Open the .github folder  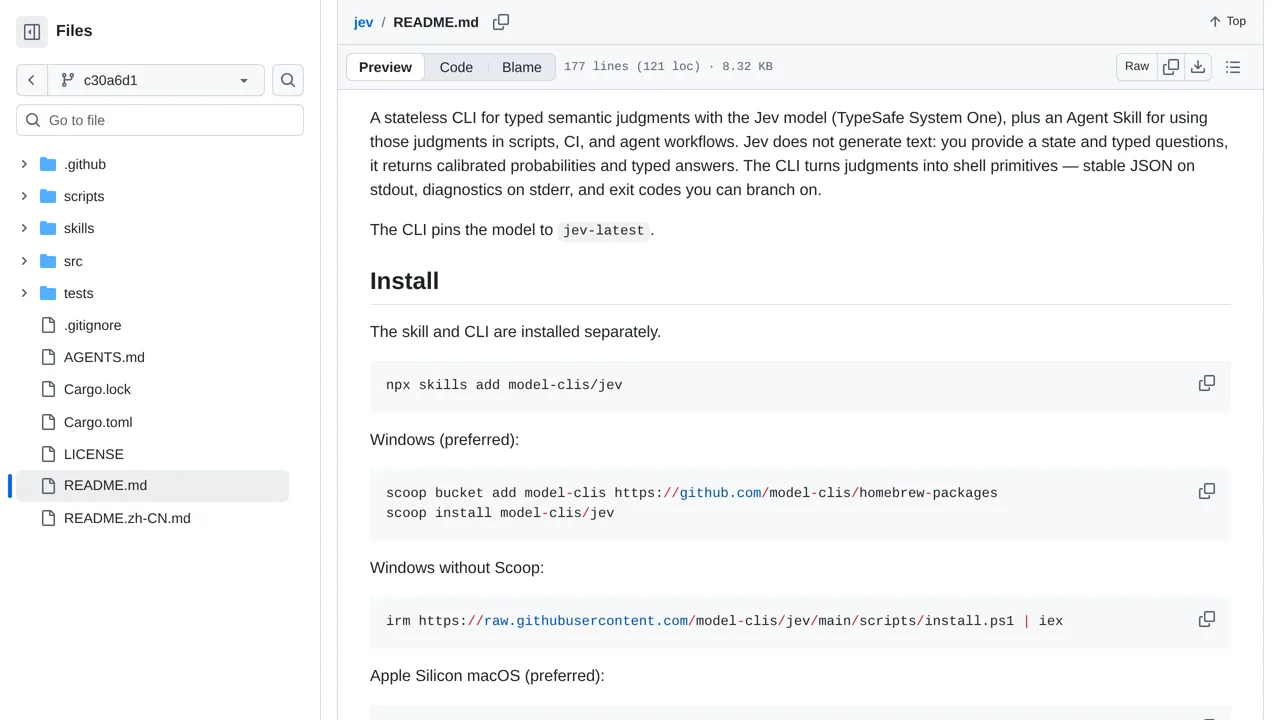(x=85, y=164)
